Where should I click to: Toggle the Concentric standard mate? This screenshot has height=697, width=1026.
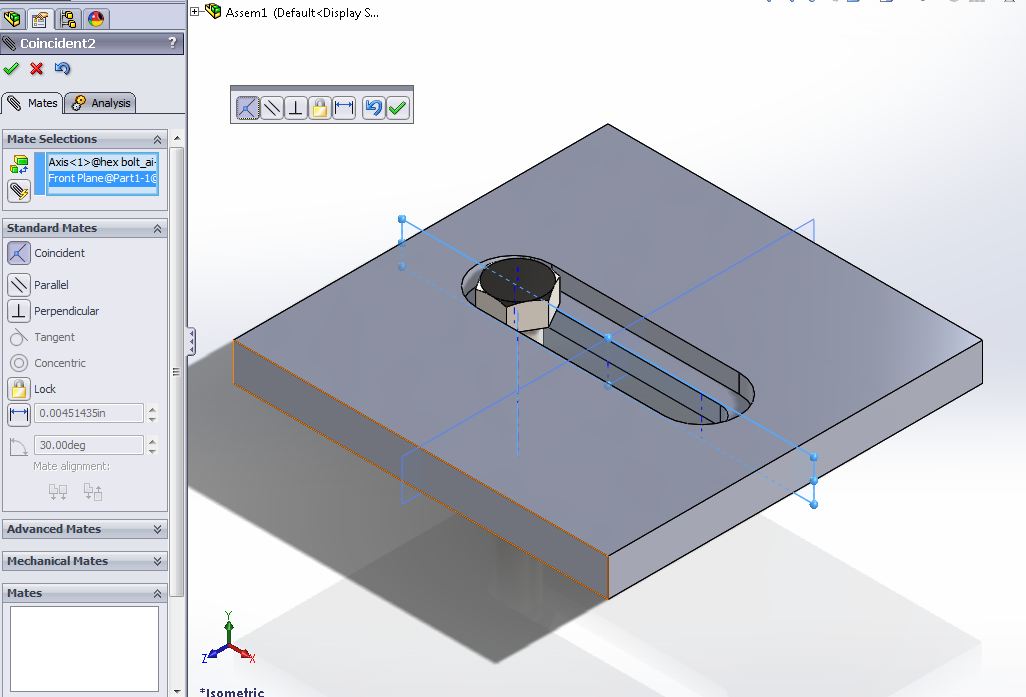19,363
